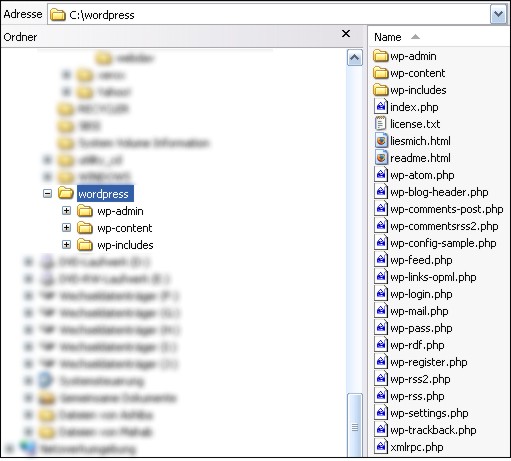
Task: Click the index.php file name
Action: tap(414, 107)
